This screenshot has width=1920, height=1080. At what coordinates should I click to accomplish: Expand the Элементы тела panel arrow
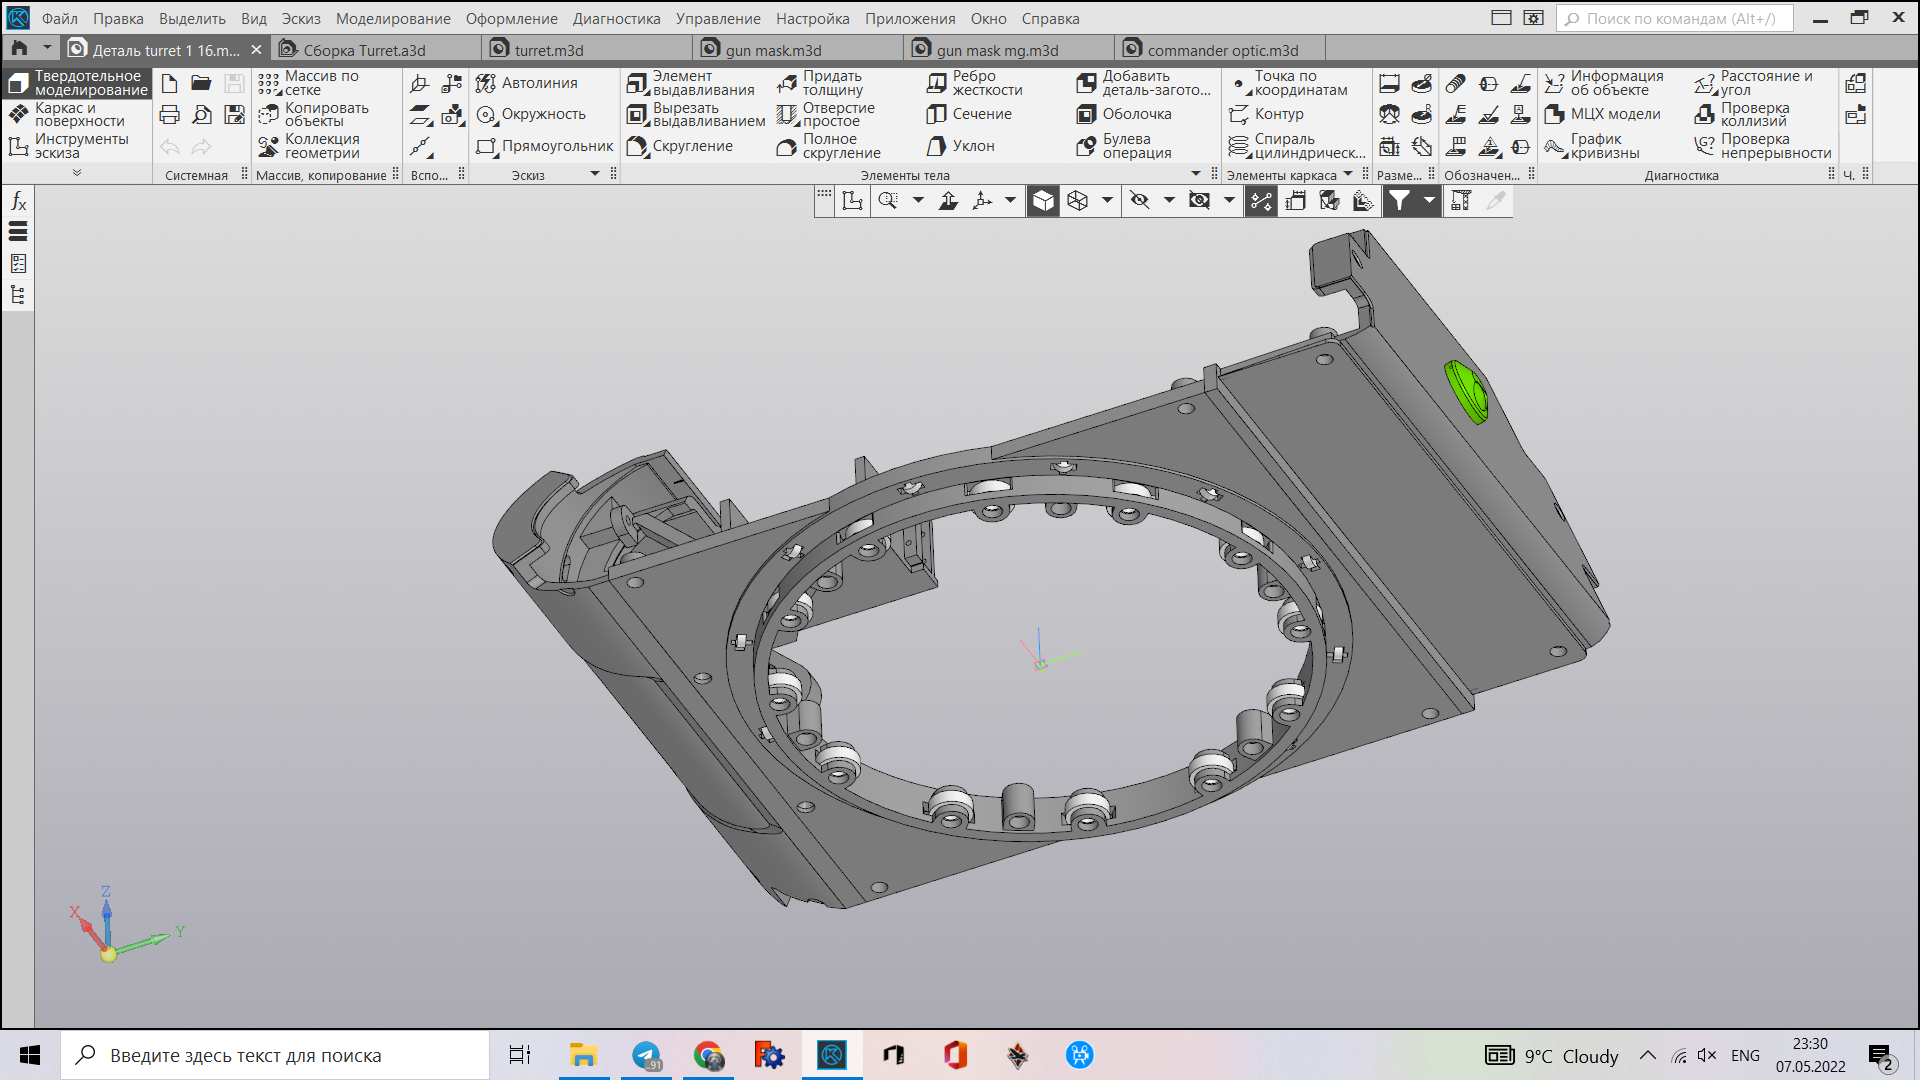[1196, 174]
